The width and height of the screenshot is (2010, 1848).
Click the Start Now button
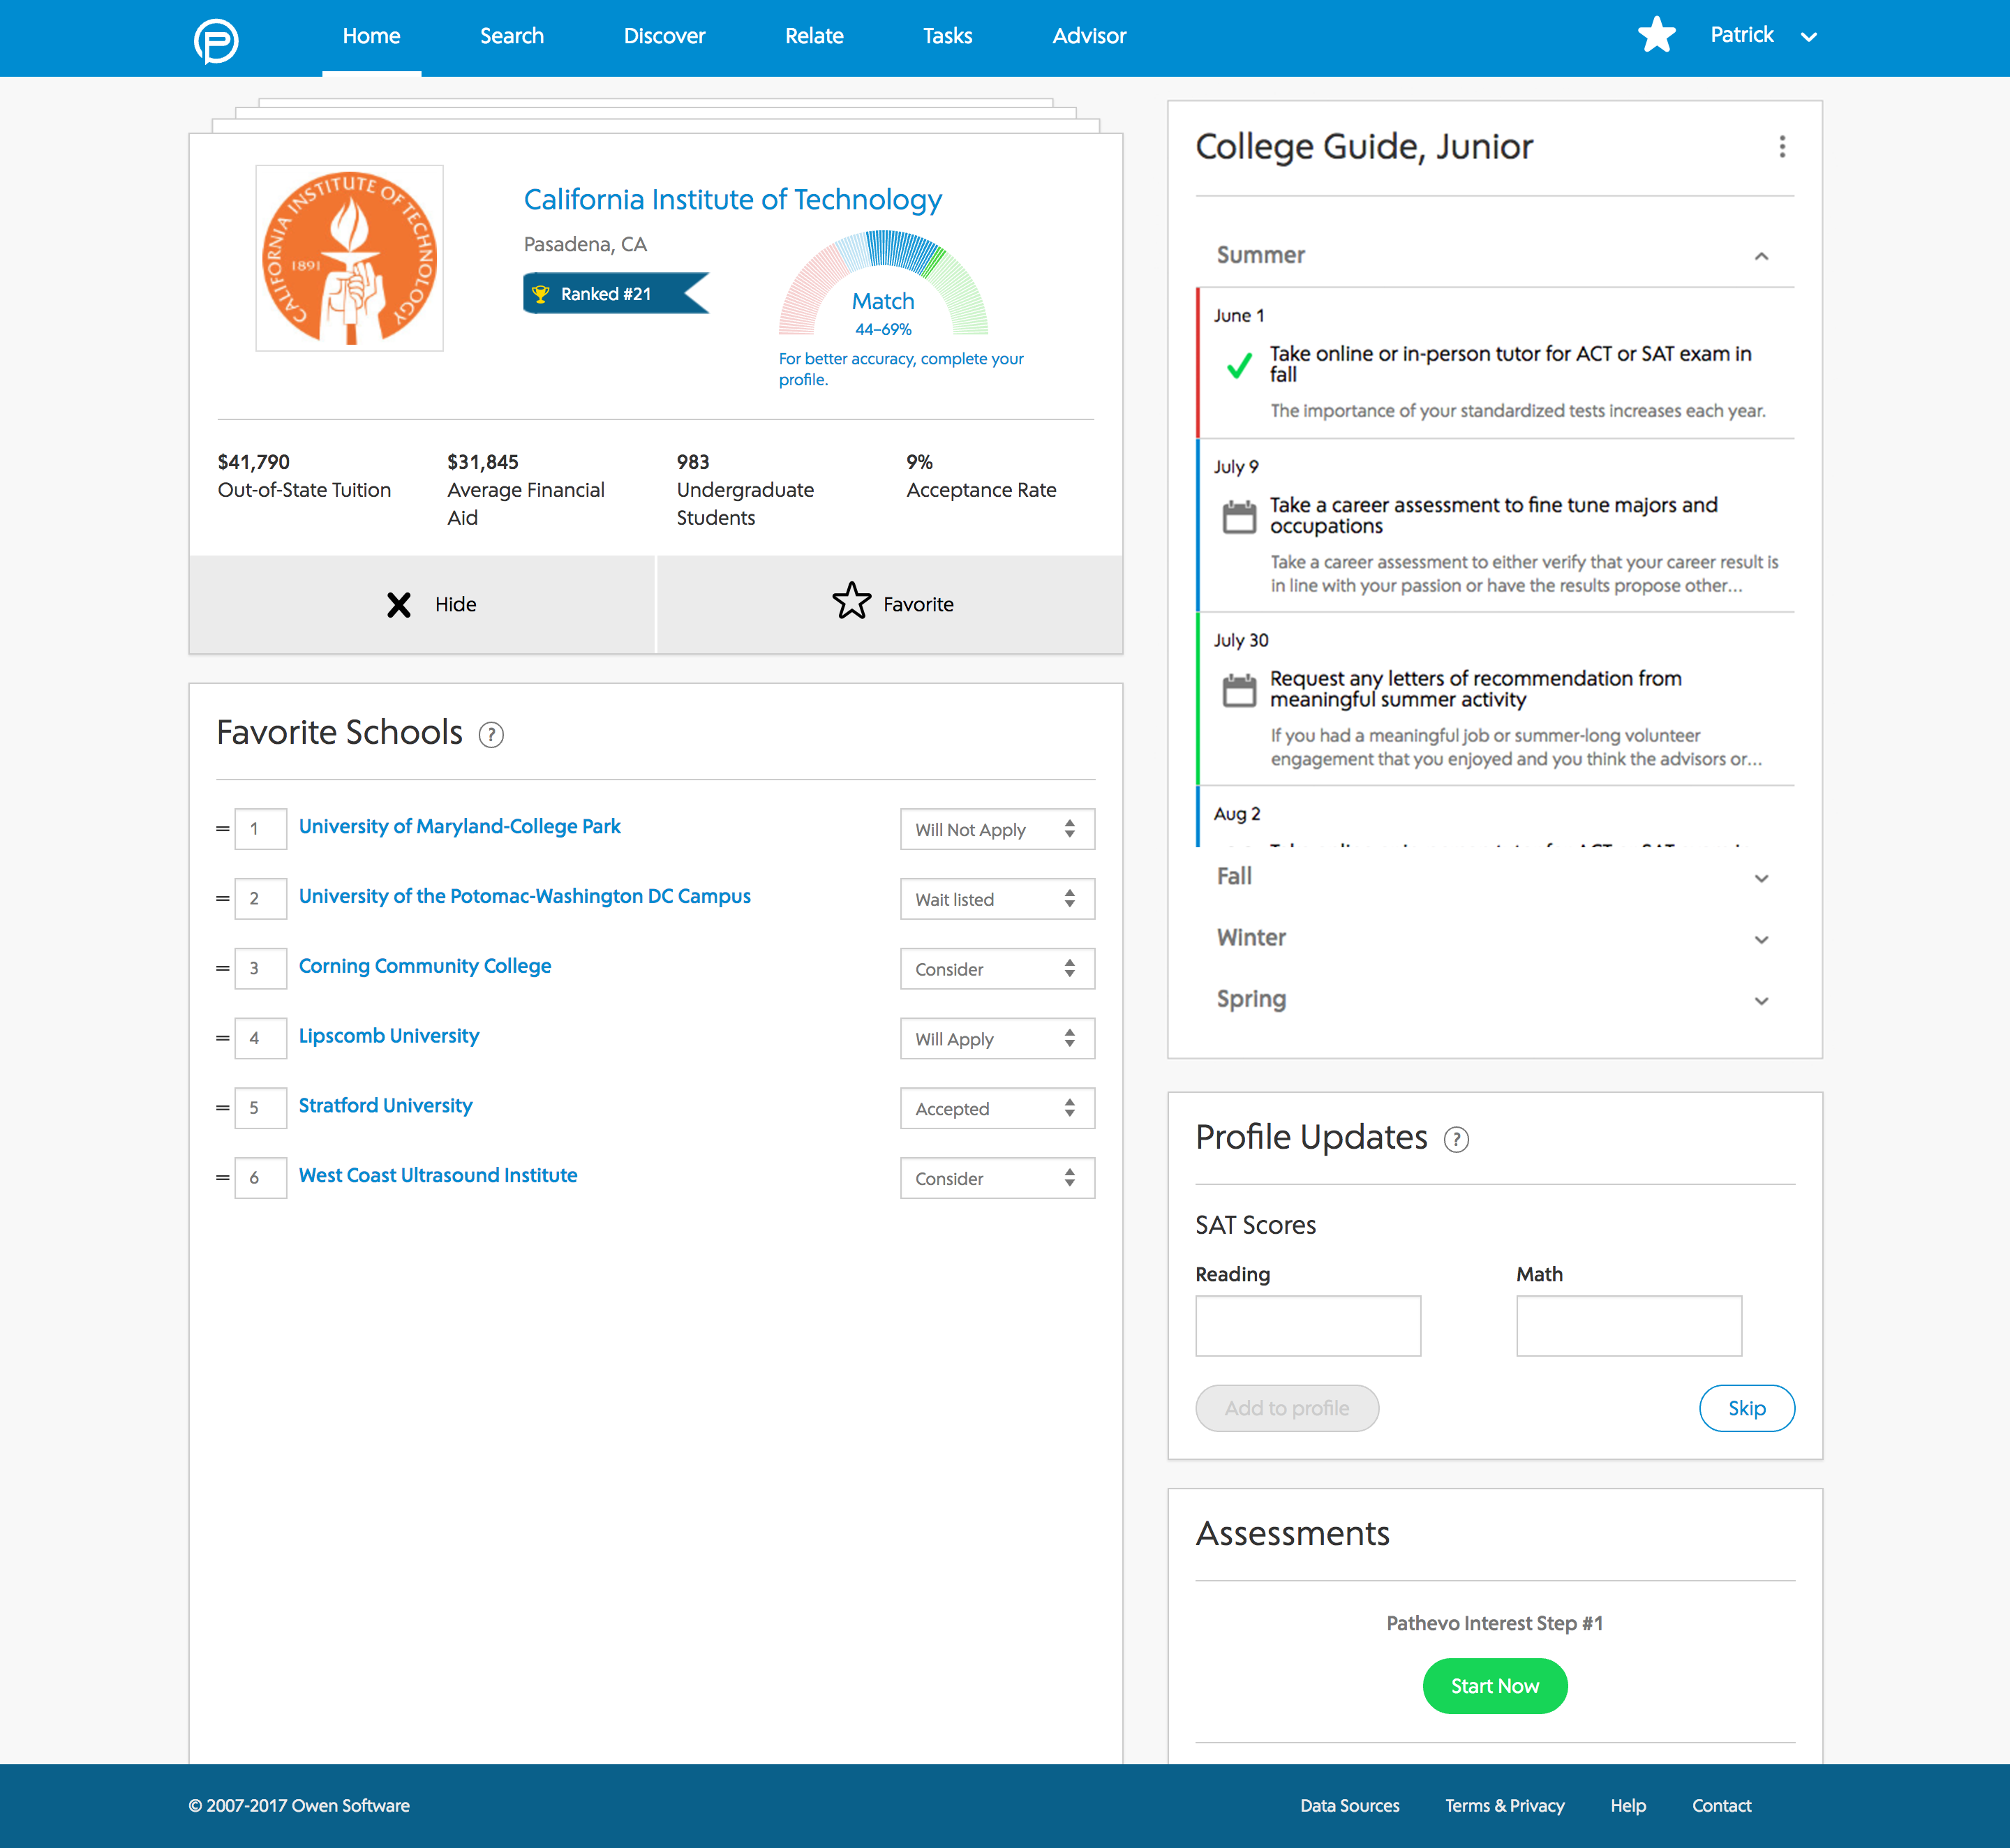pyautogui.click(x=1495, y=1686)
